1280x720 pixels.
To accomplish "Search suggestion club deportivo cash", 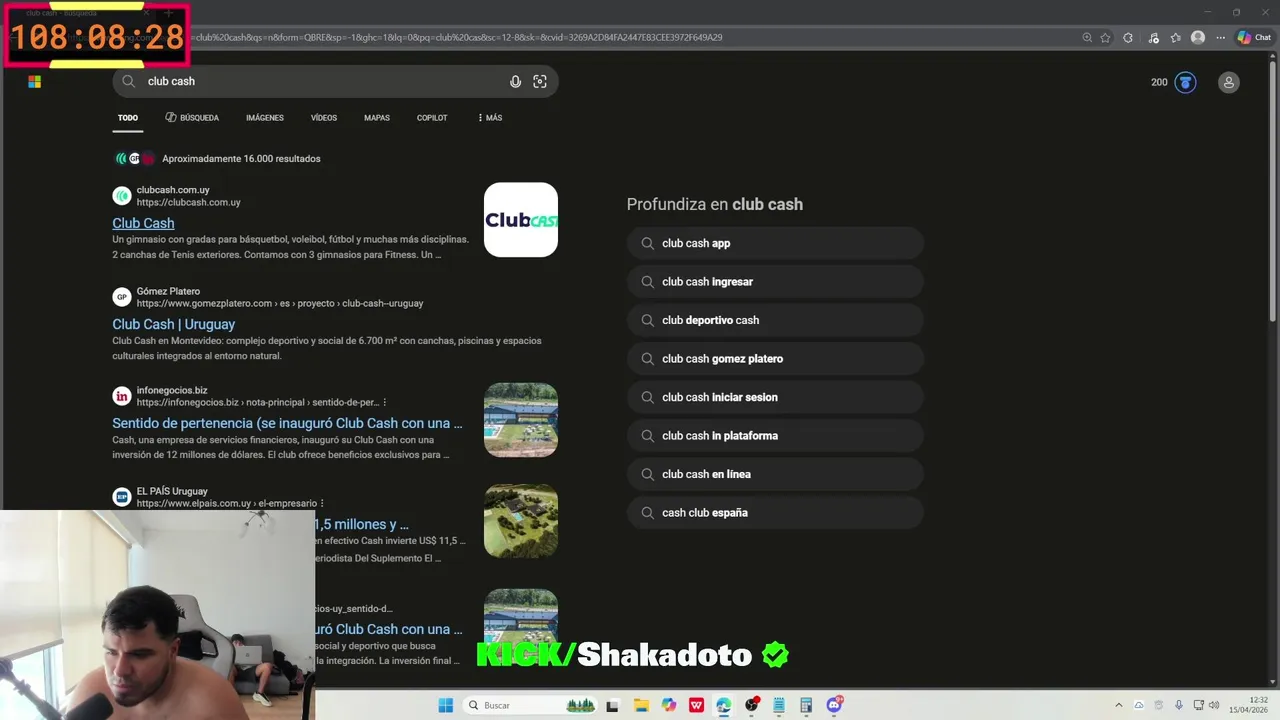I will (x=775, y=320).
